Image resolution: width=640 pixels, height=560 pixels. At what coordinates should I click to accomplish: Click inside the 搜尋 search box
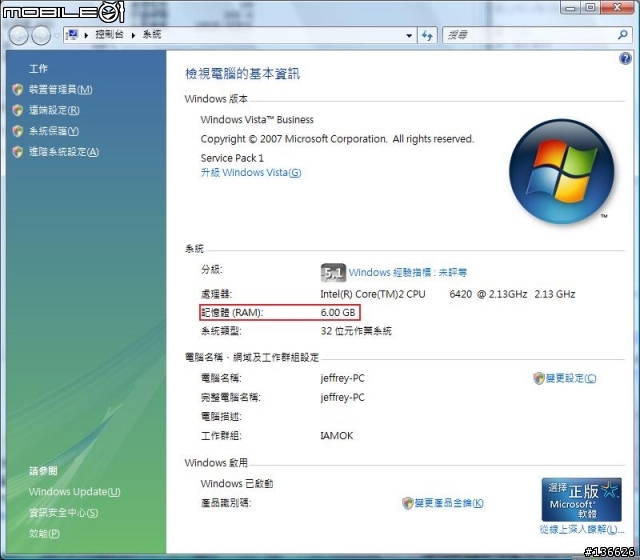click(x=531, y=35)
